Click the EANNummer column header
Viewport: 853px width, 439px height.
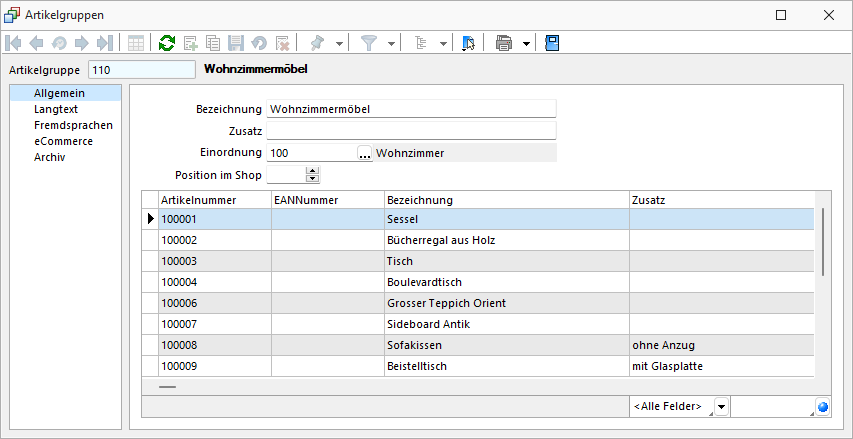point(327,200)
